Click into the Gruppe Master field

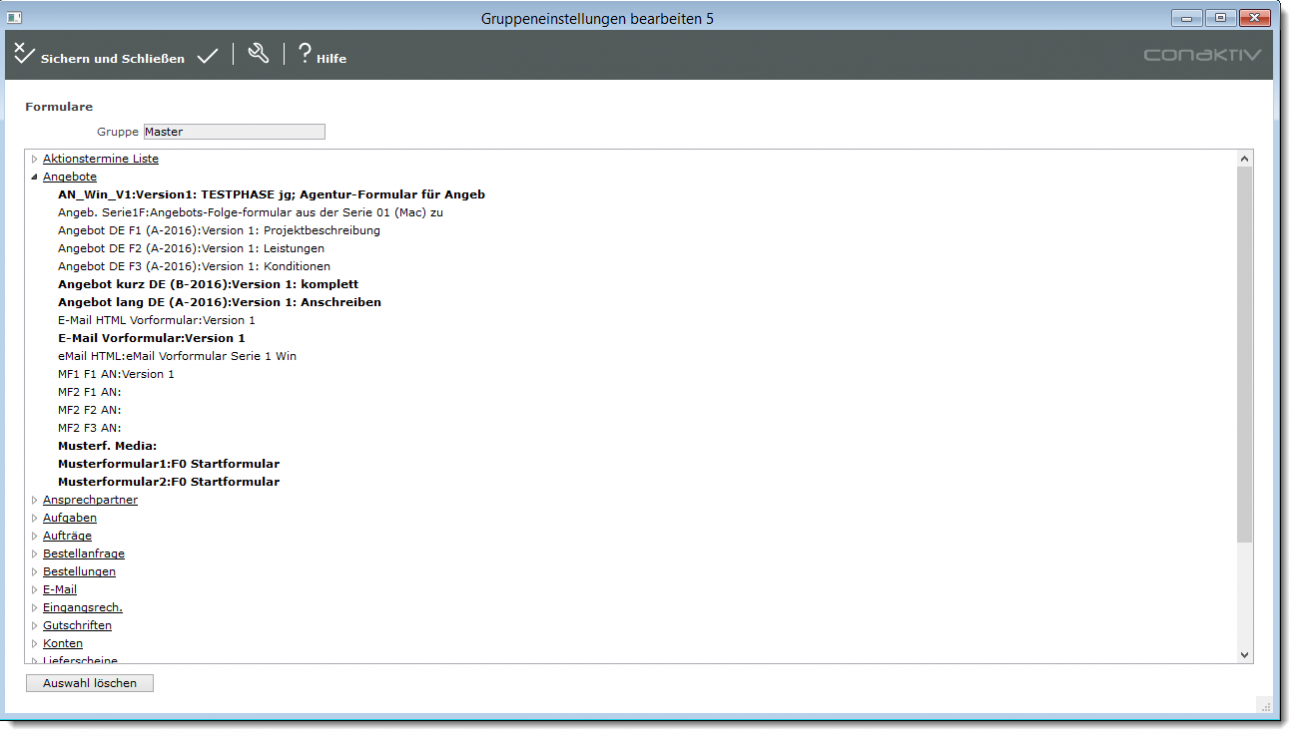coord(234,132)
